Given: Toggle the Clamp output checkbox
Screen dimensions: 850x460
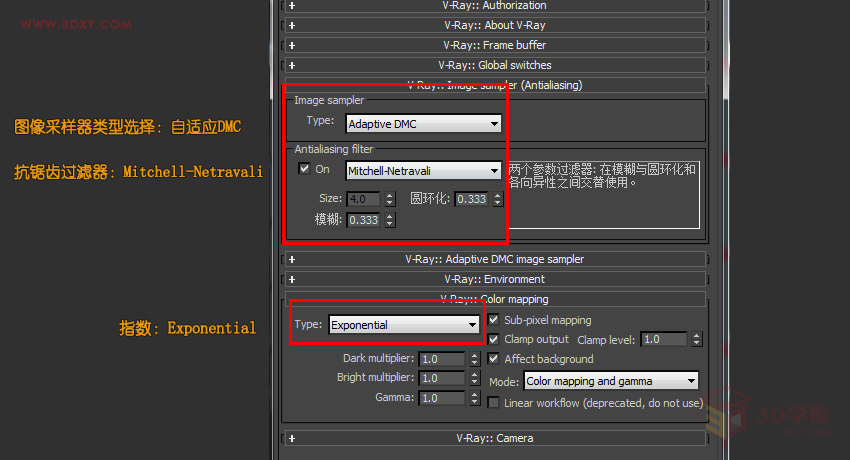Looking at the screenshot, I should [x=493, y=339].
